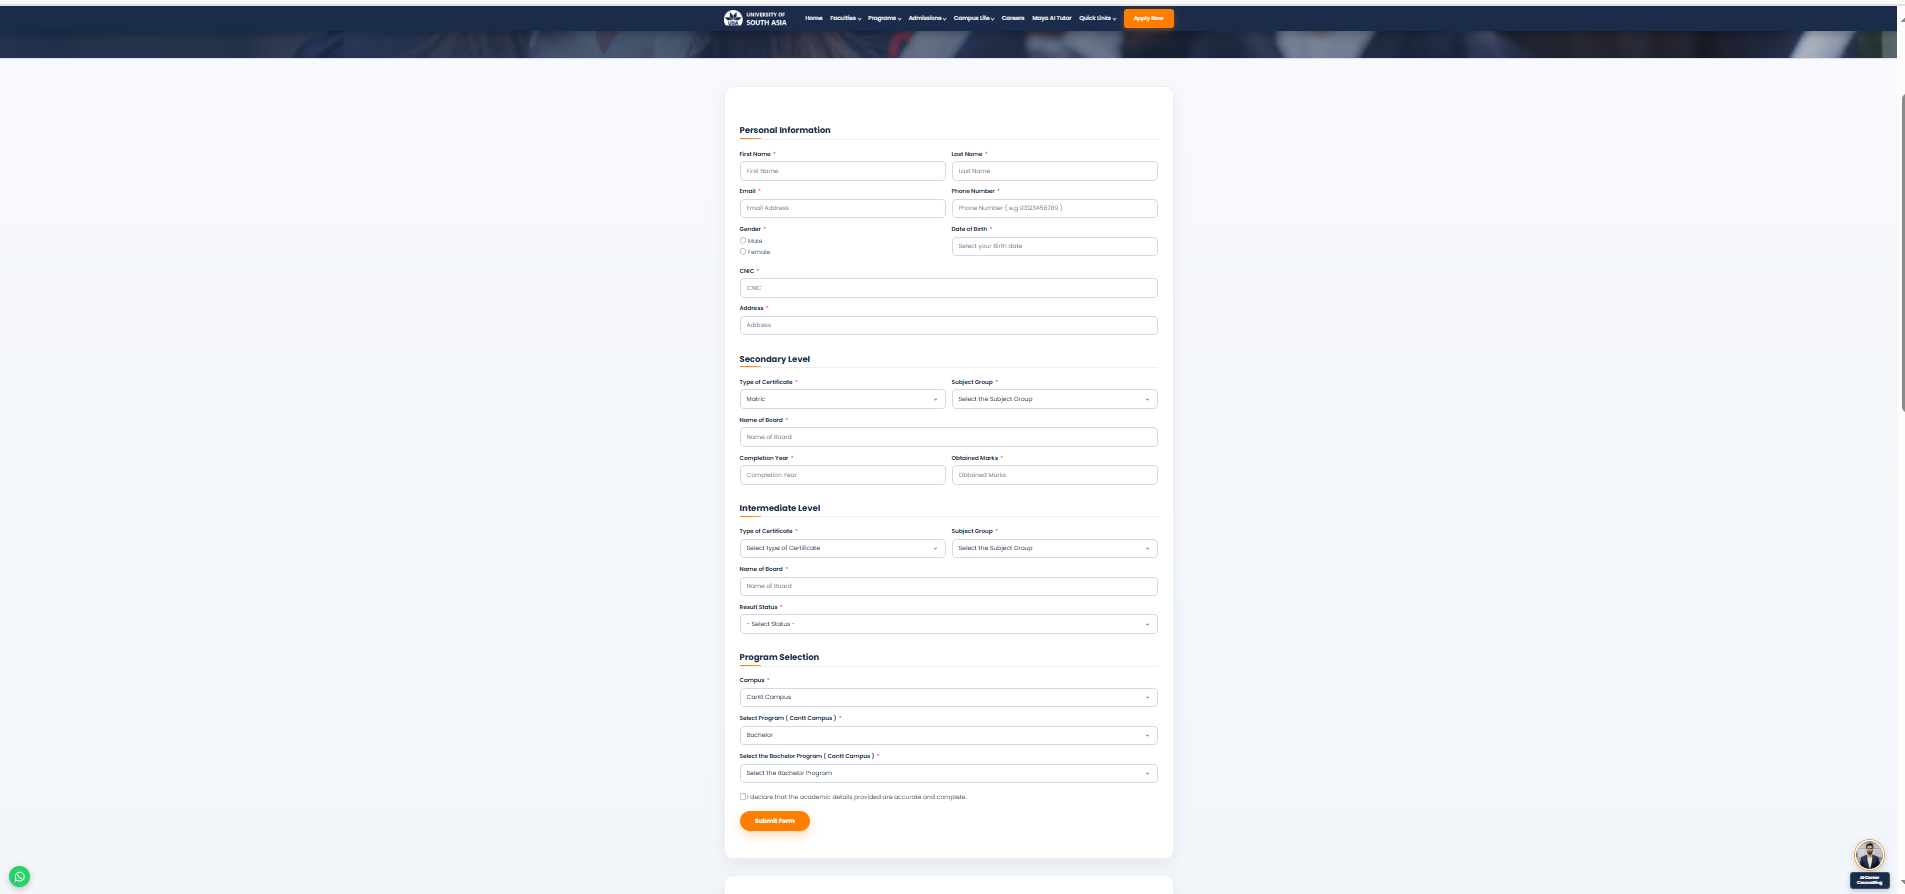Open the AI Career Counselling avatar widget
Image resolution: width=1905 pixels, height=894 pixels.
click(1869, 863)
